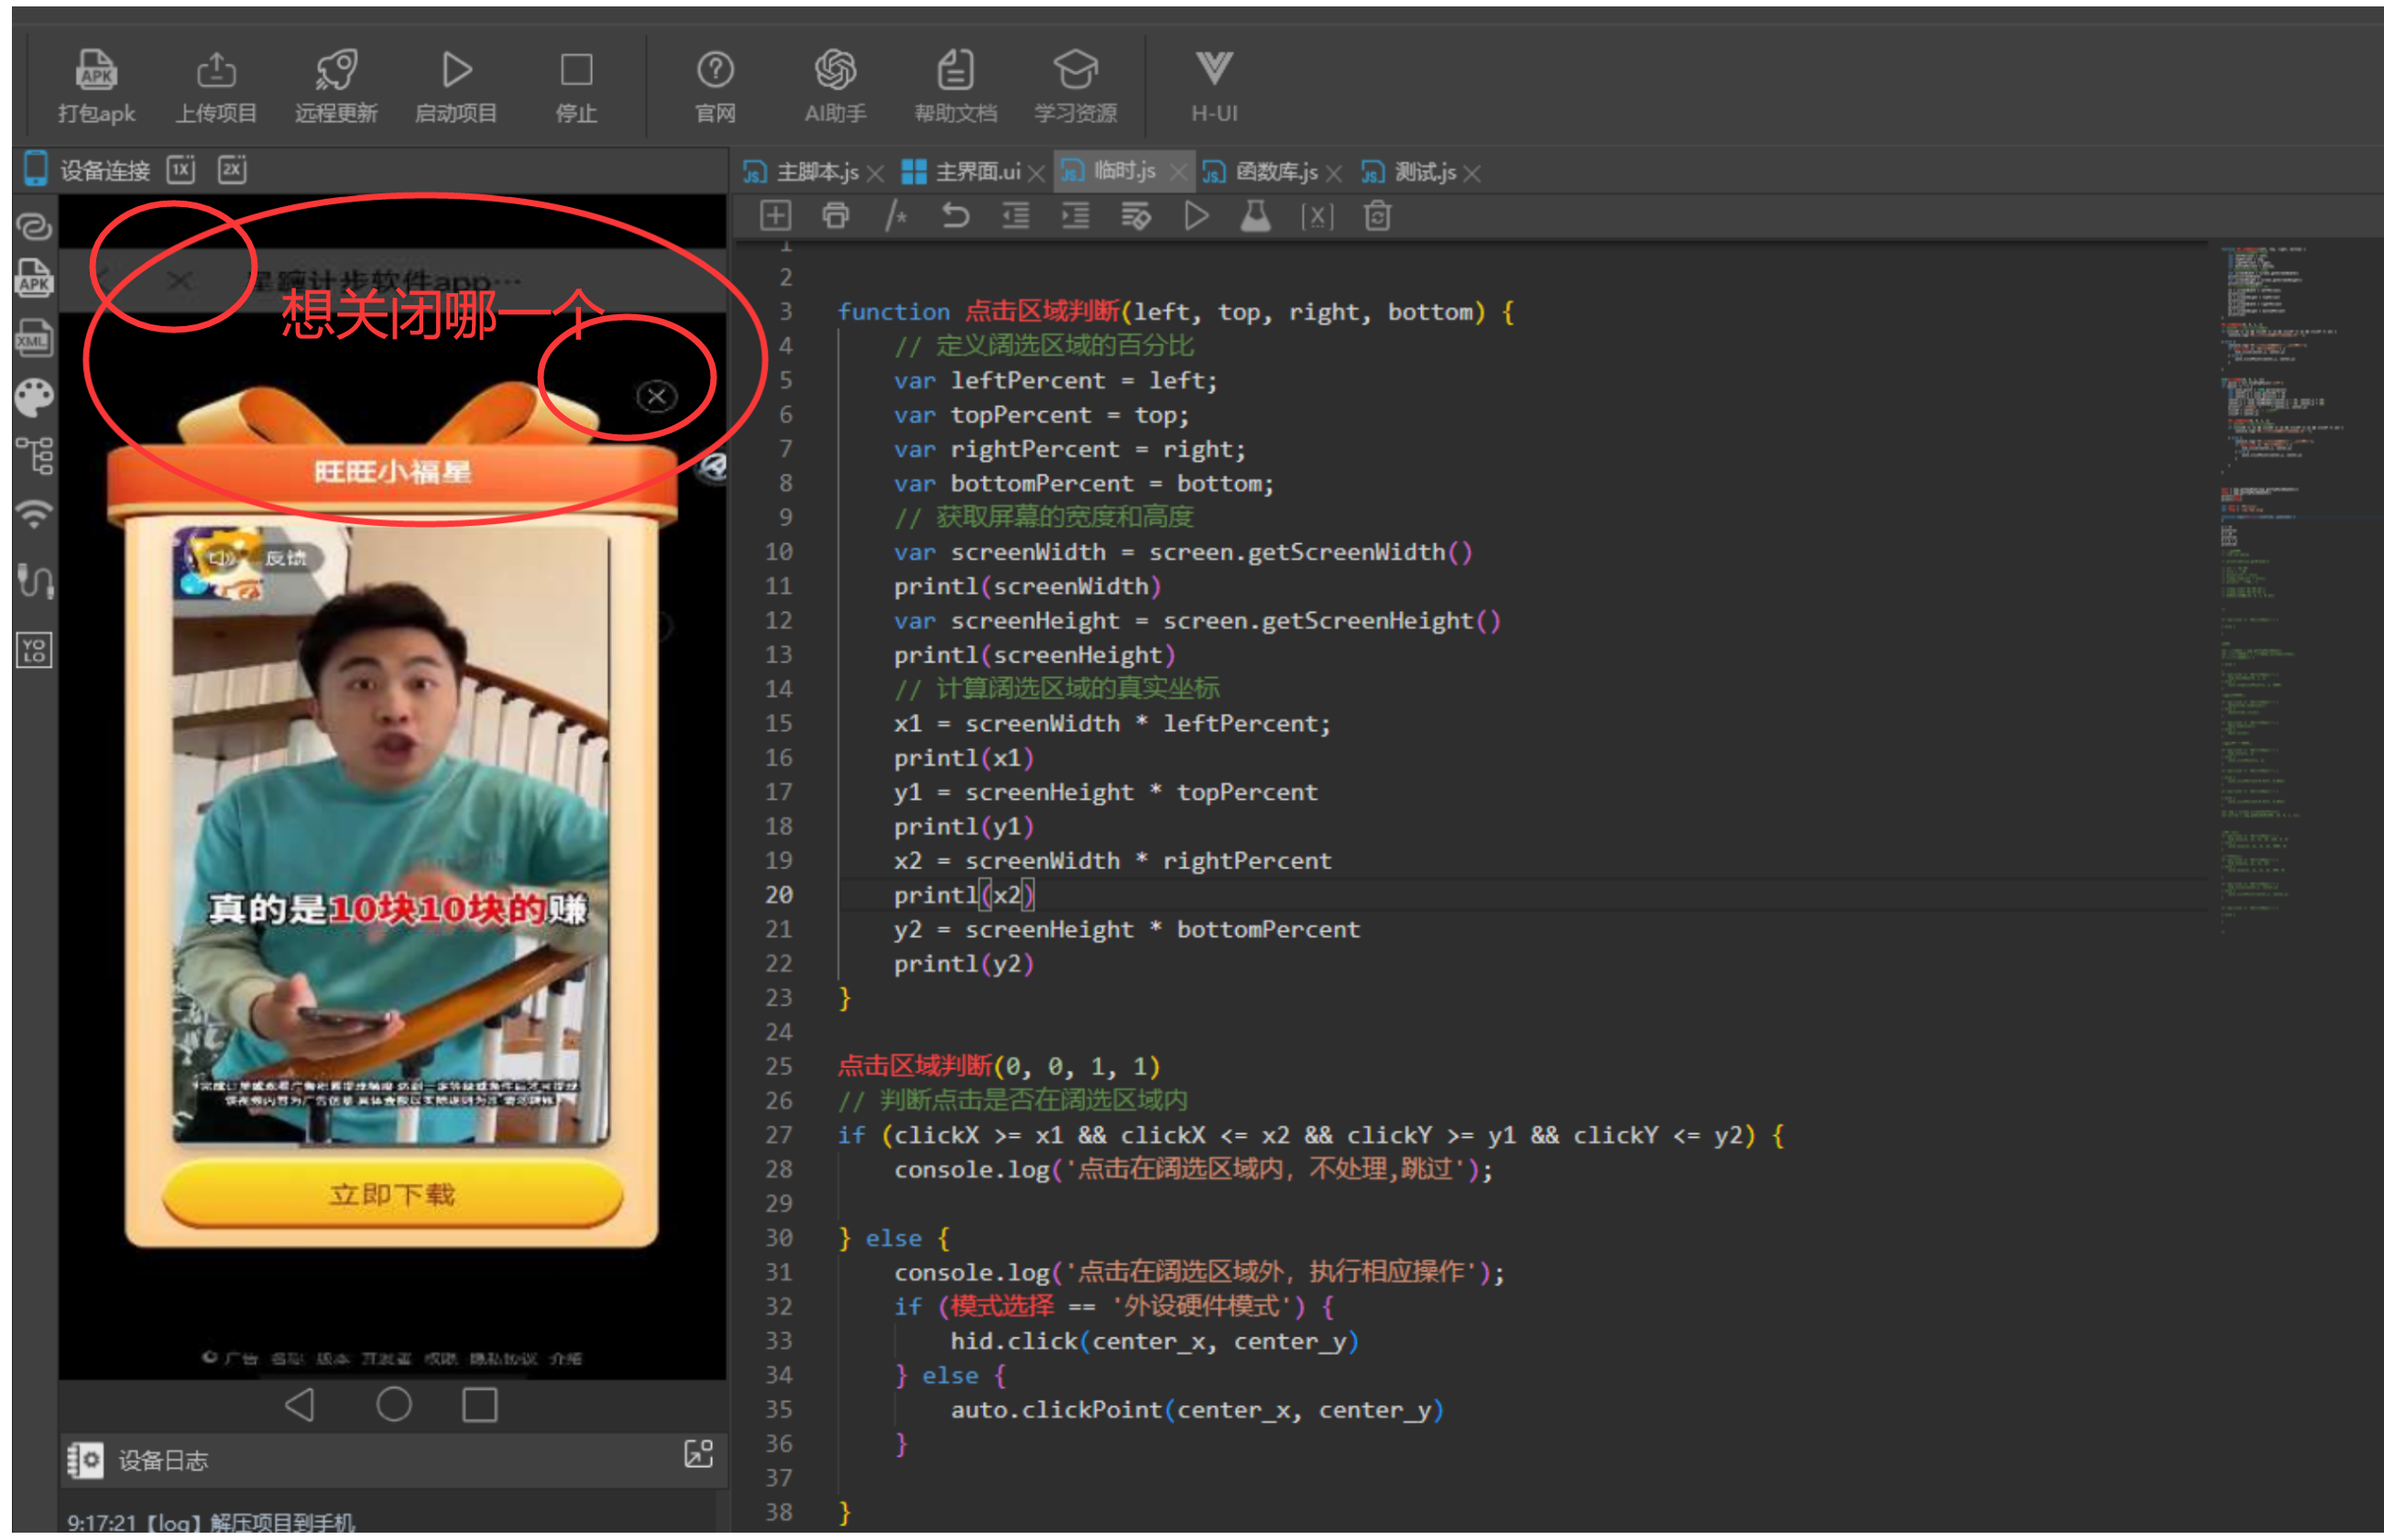Screen dimensions: 2384x1540
Task: Open the YOLO sidebar tool
Action: [34, 650]
